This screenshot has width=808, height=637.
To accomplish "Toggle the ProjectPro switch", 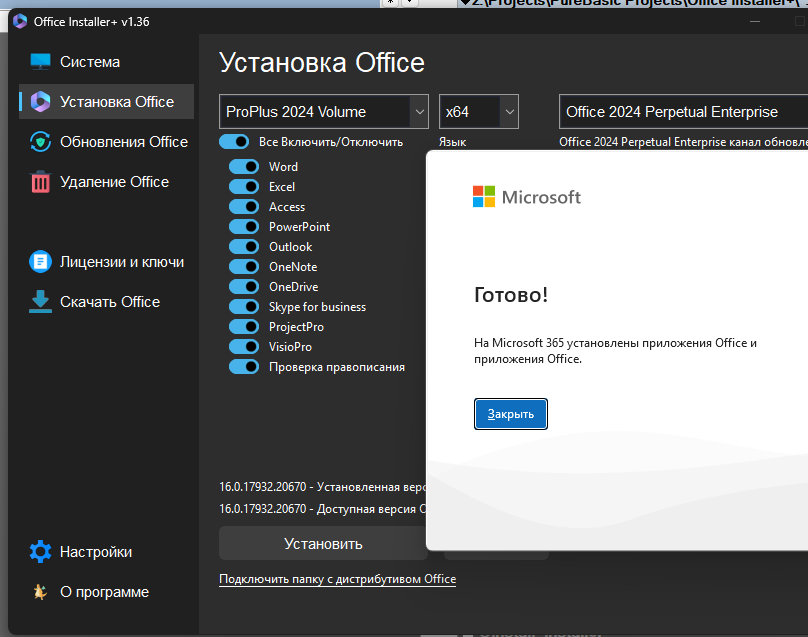I will point(244,327).
